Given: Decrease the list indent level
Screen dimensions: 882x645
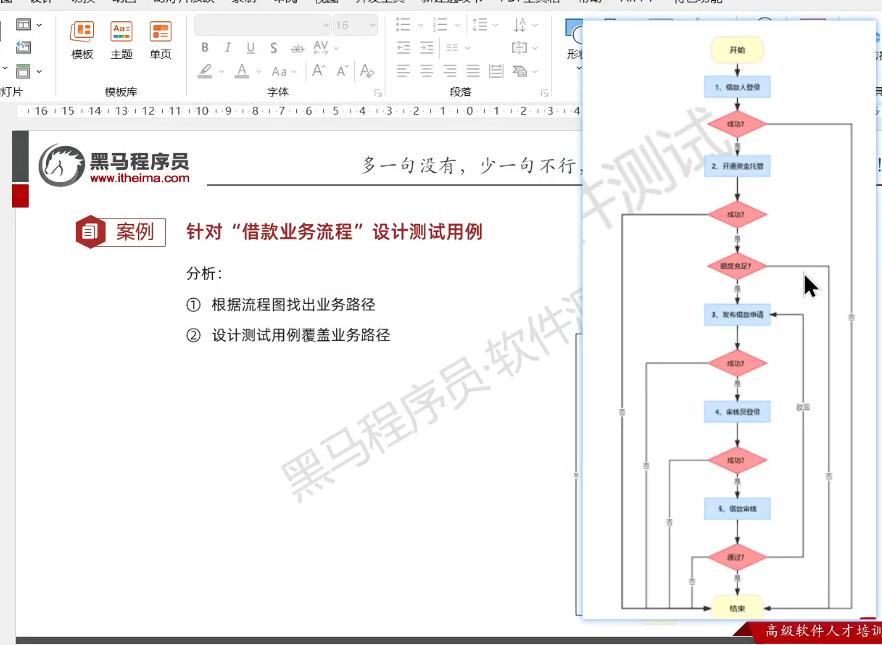Looking at the screenshot, I should pyautogui.click(x=403, y=48).
